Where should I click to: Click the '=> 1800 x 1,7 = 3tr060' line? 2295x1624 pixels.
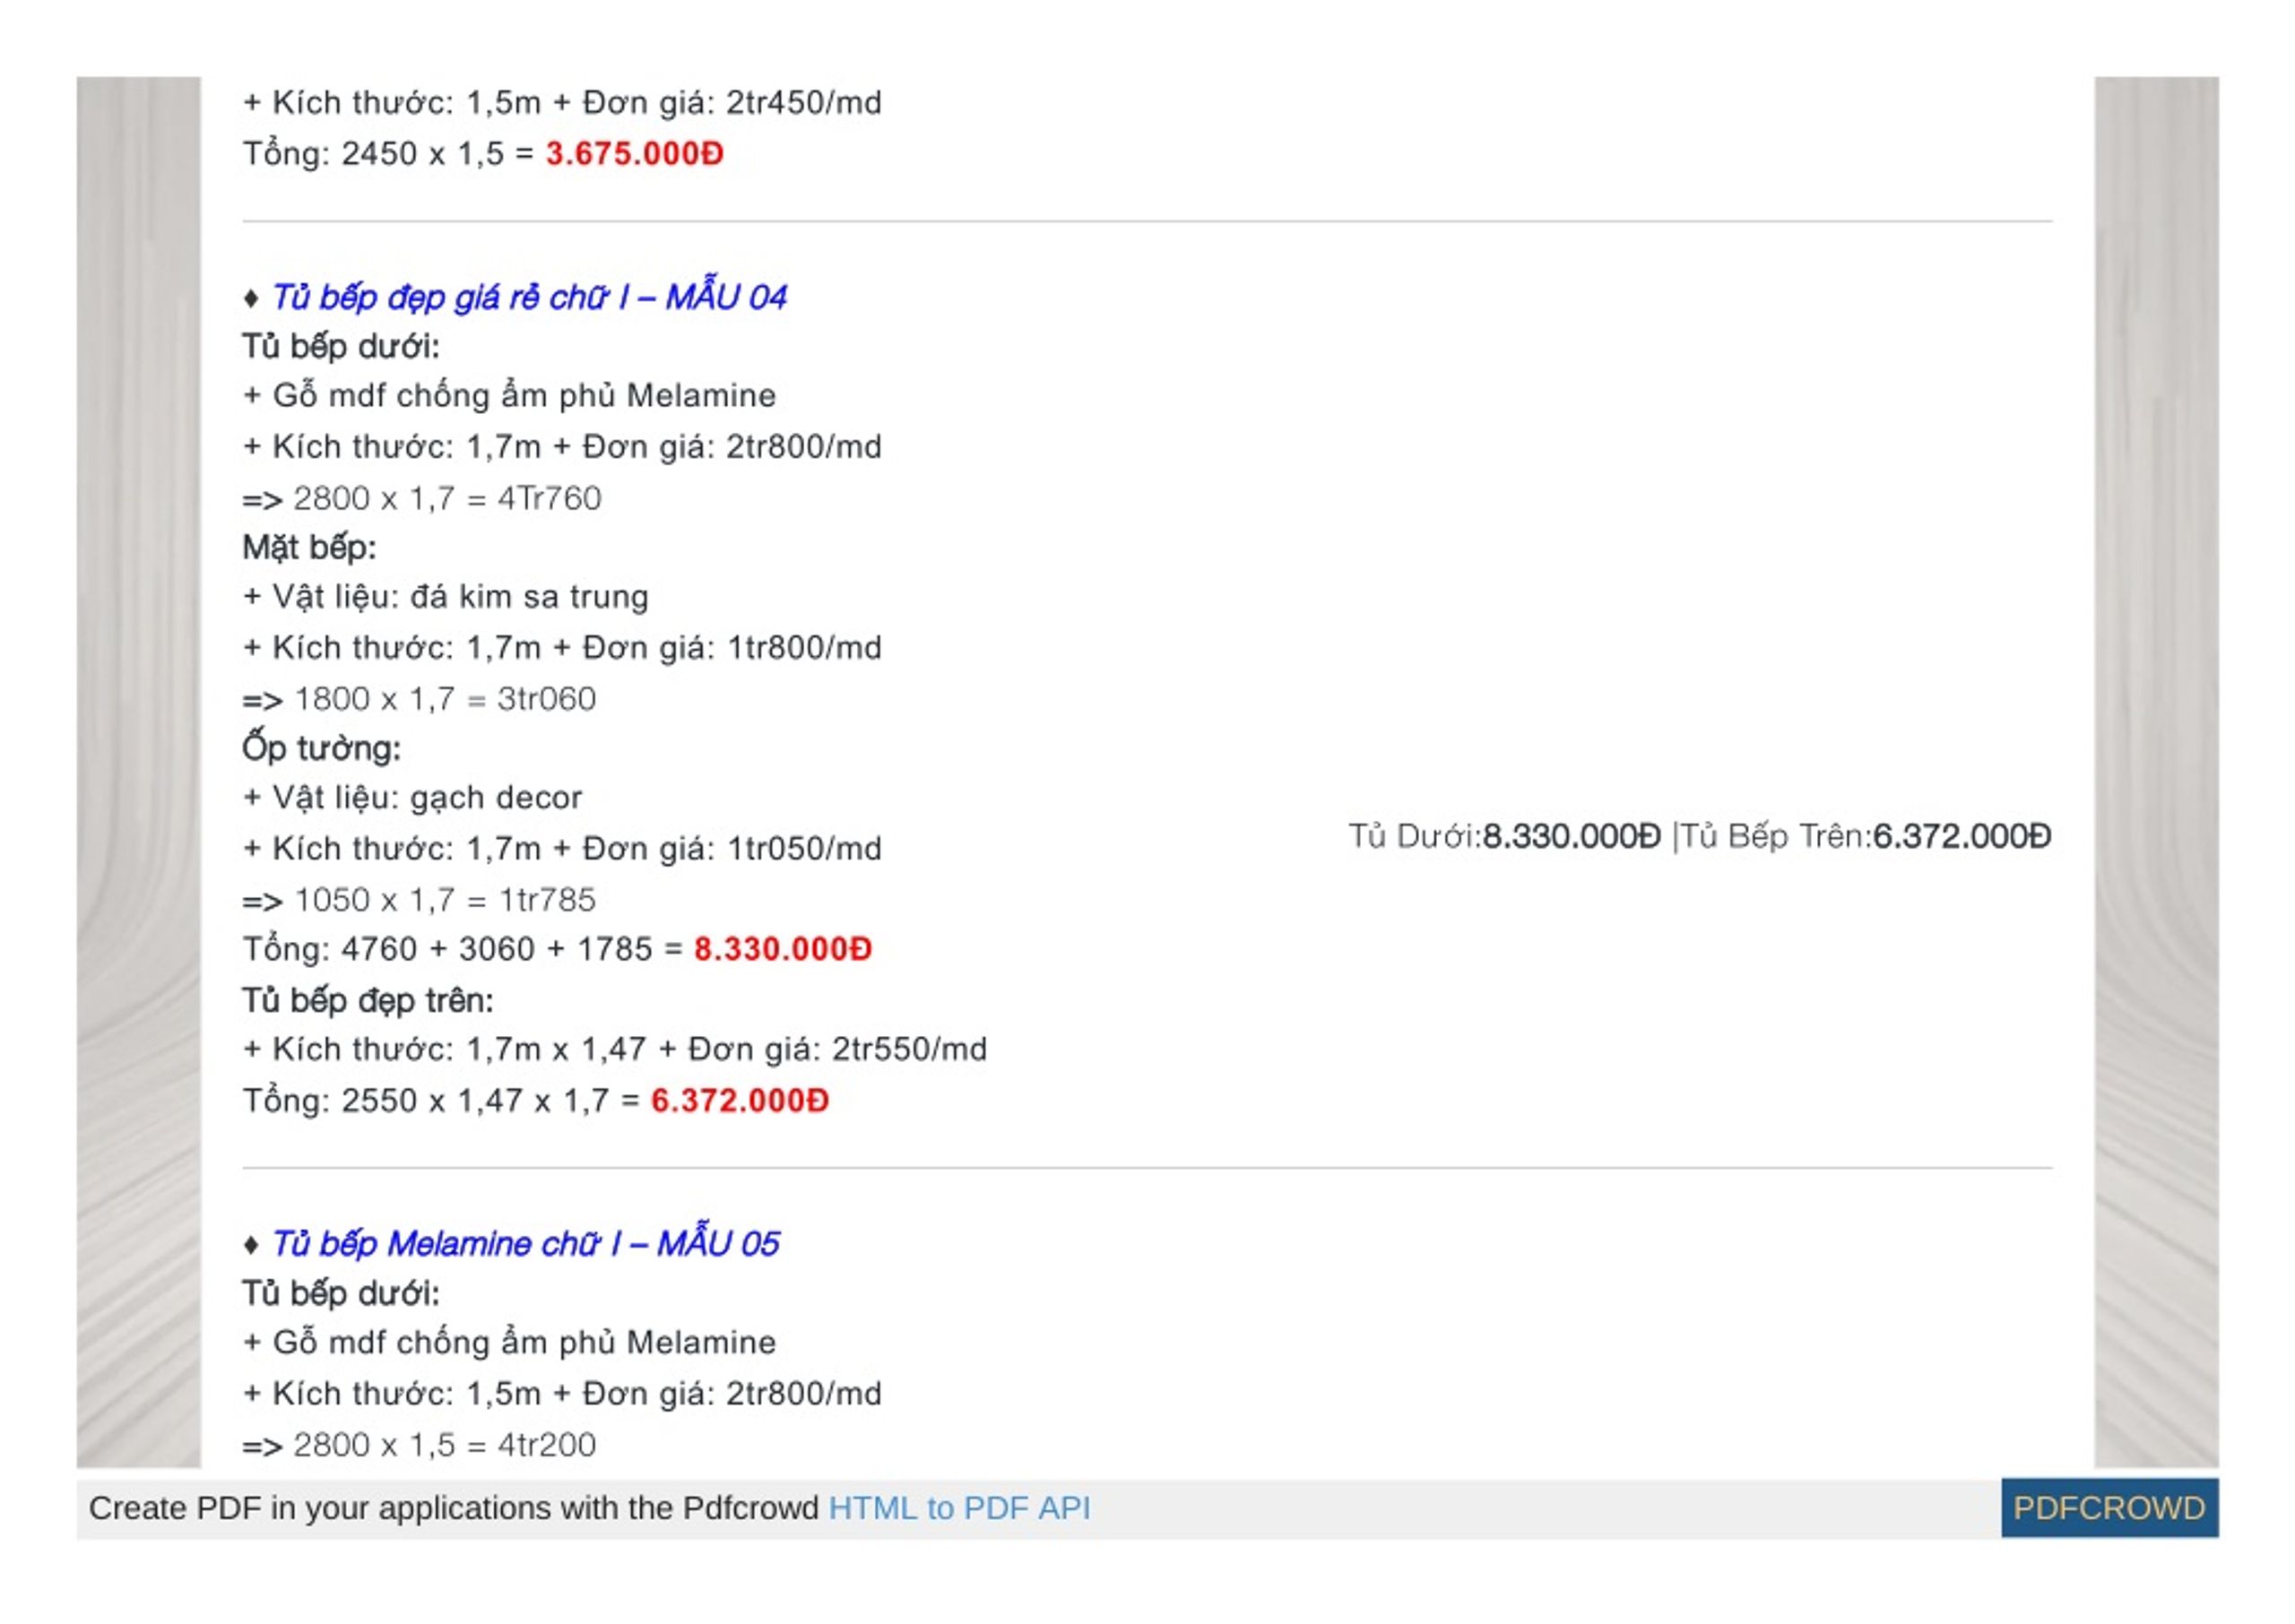(x=419, y=699)
